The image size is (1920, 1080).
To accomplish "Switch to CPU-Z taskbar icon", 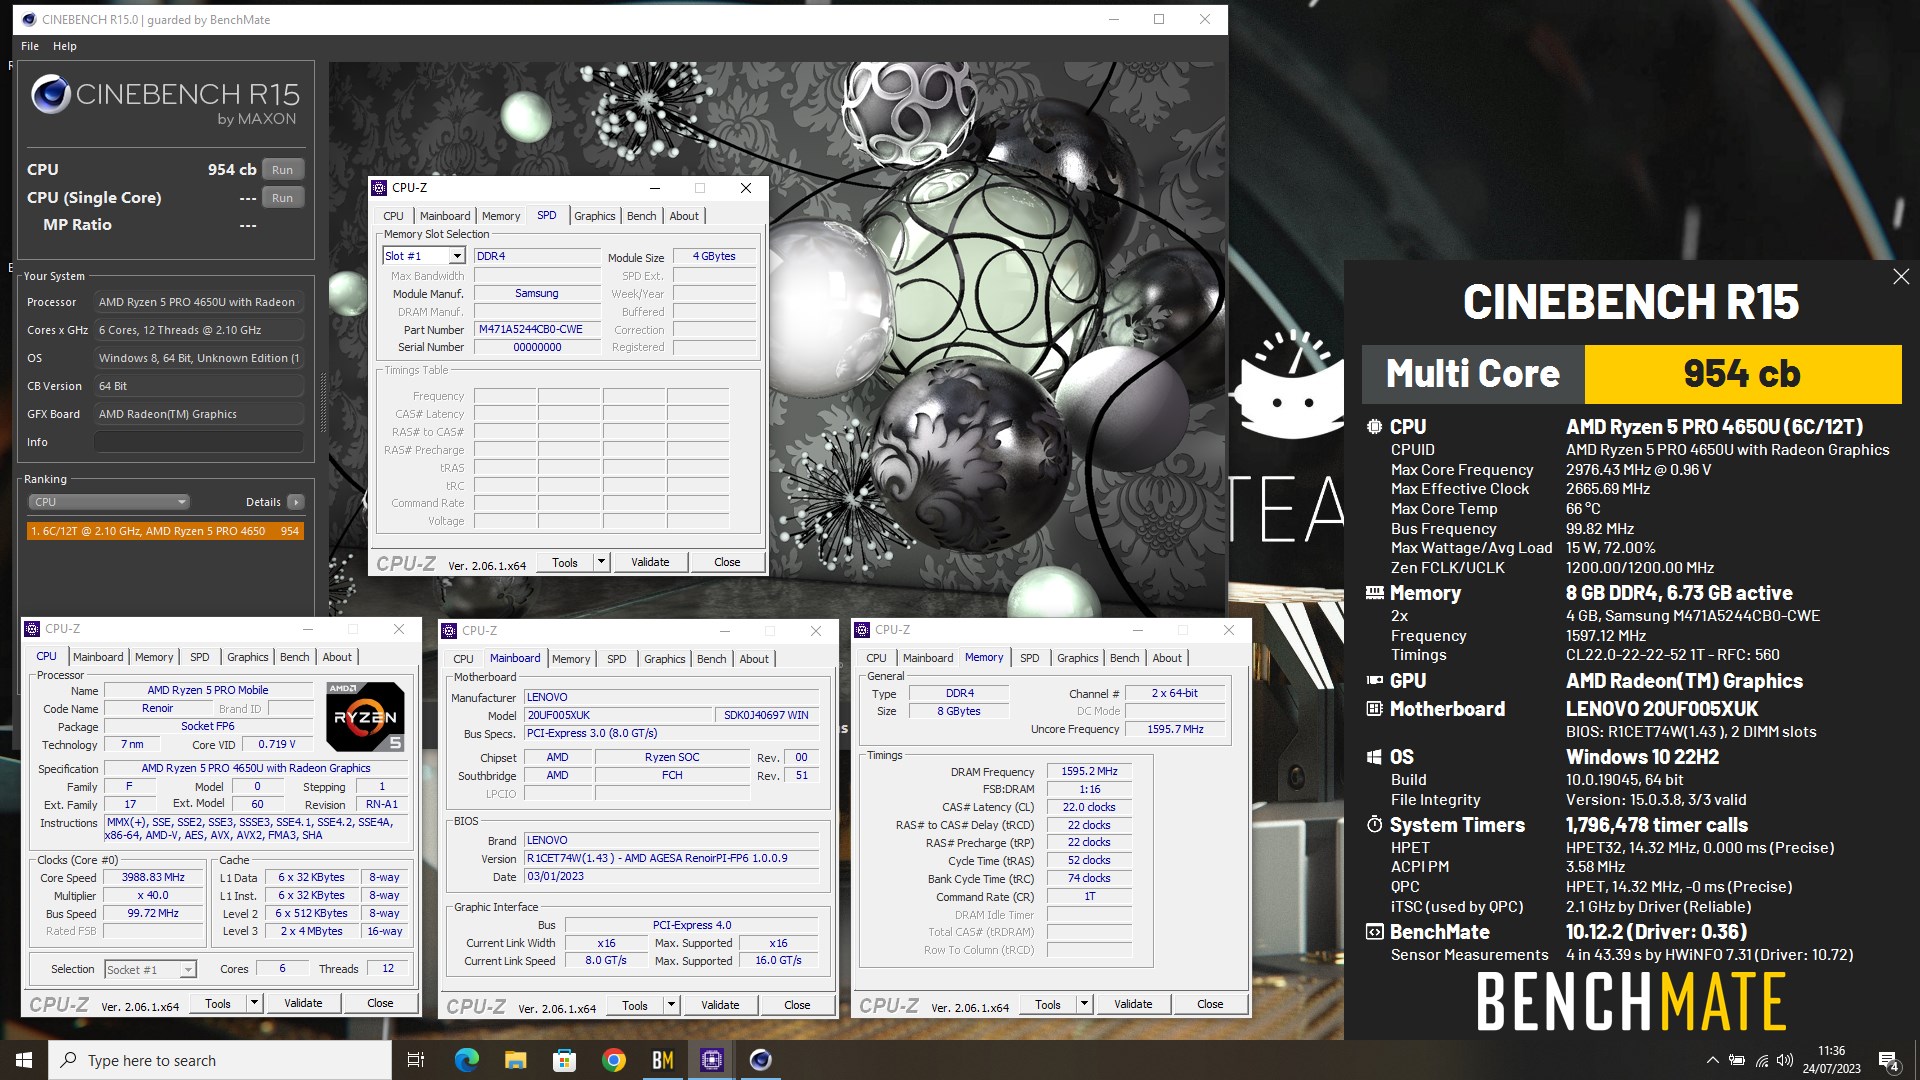I will click(712, 1060).
